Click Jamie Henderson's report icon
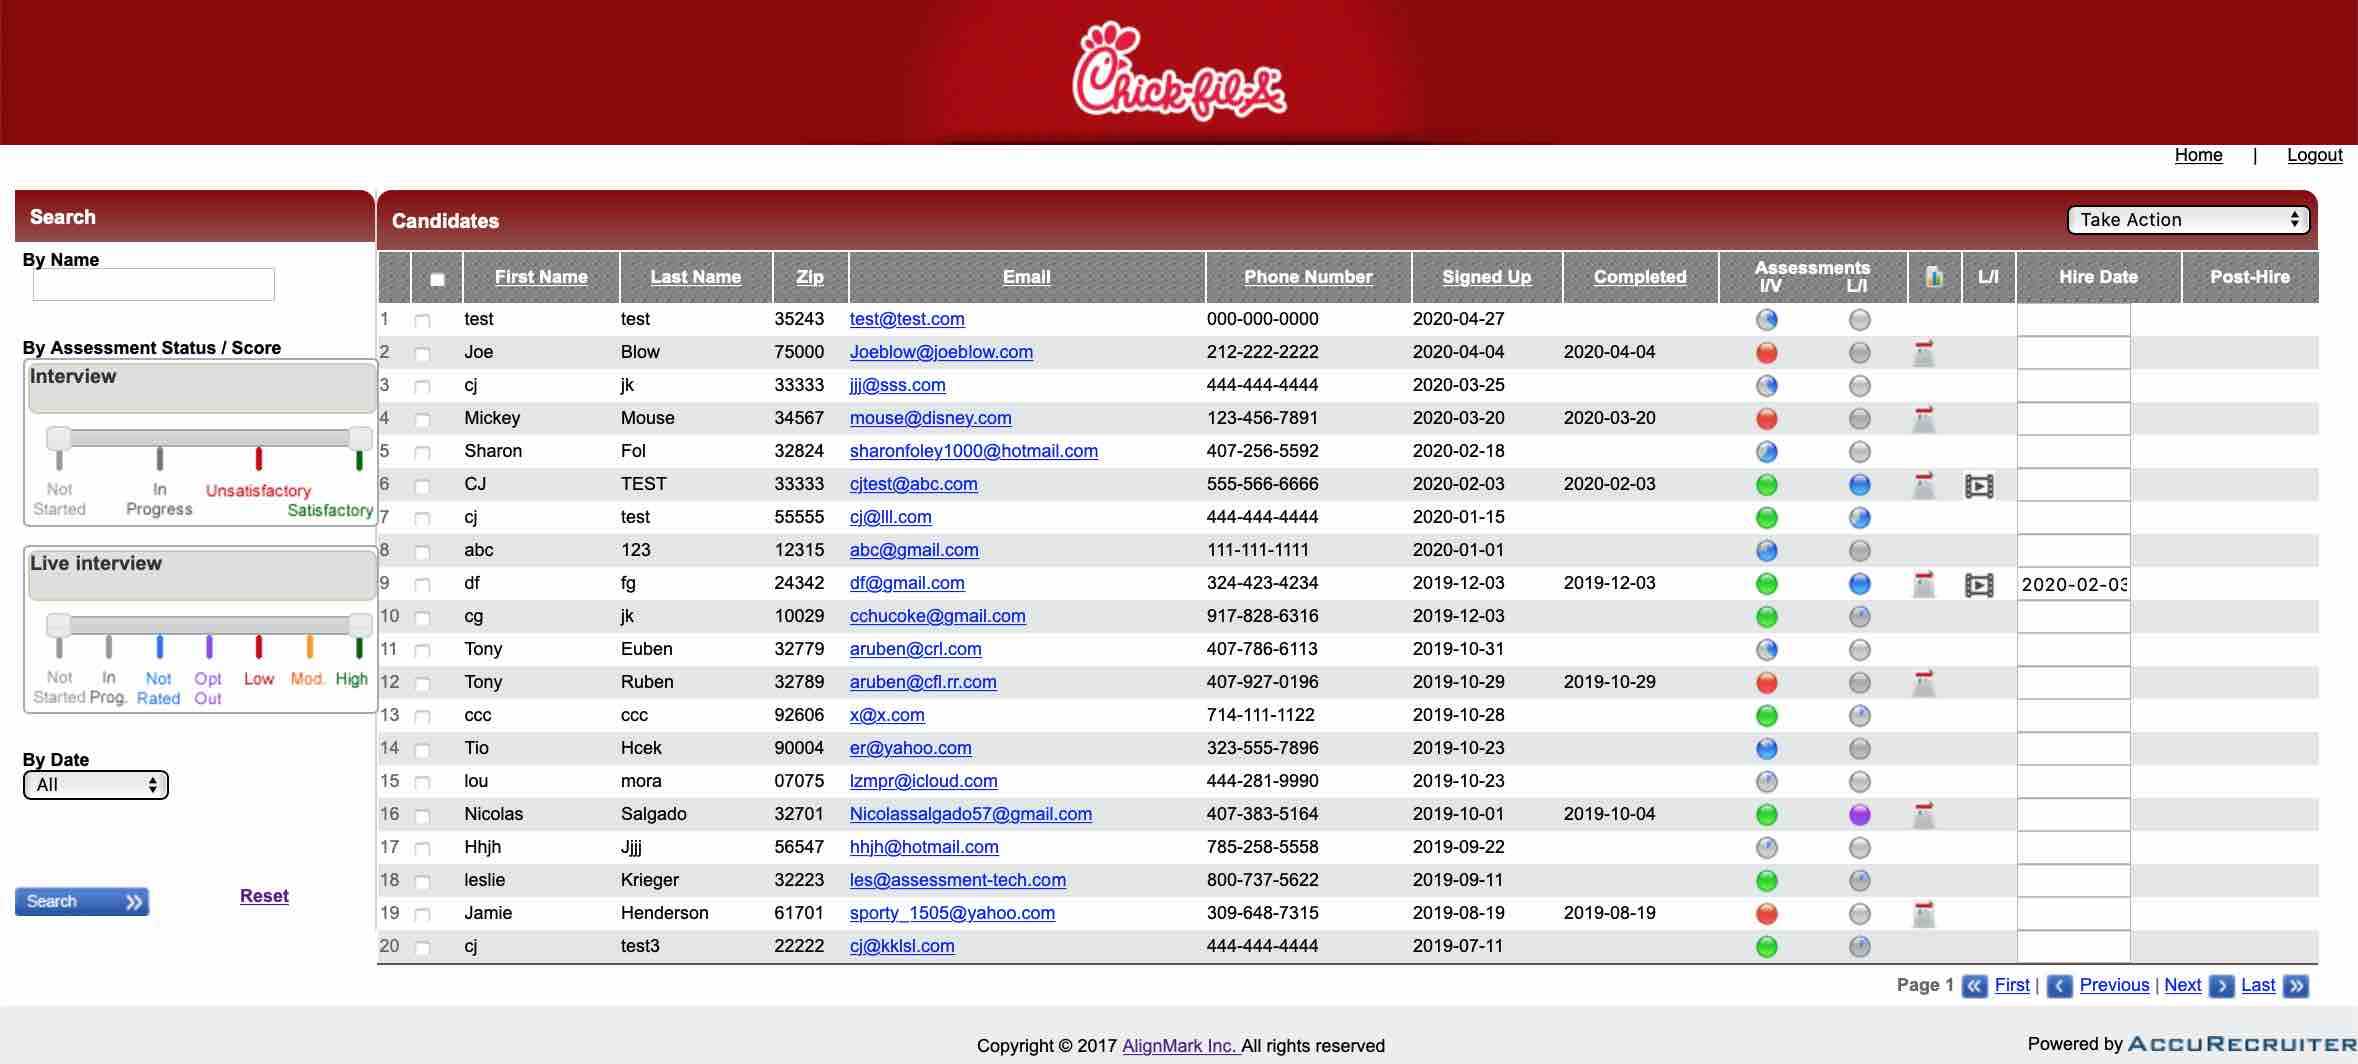The image size is (2358, 1064). pos(1923,914)
